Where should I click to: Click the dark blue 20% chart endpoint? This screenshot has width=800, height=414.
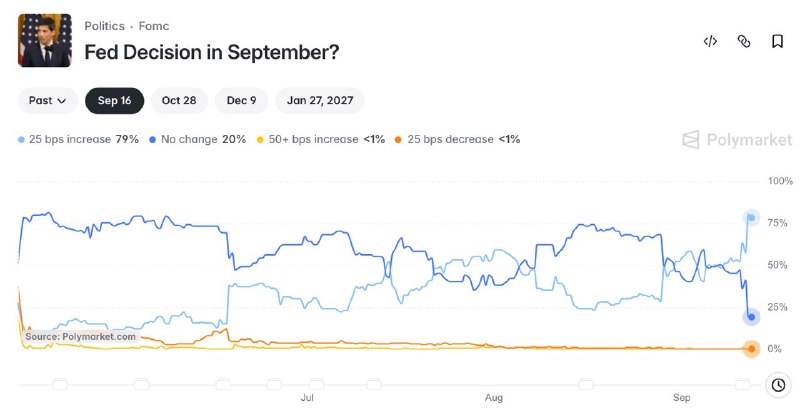751,317
